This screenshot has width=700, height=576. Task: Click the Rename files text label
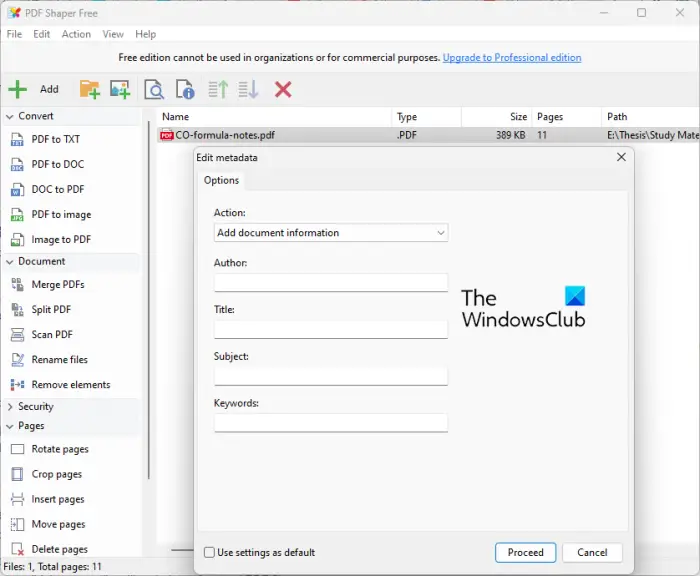click(x=59, y=359)
